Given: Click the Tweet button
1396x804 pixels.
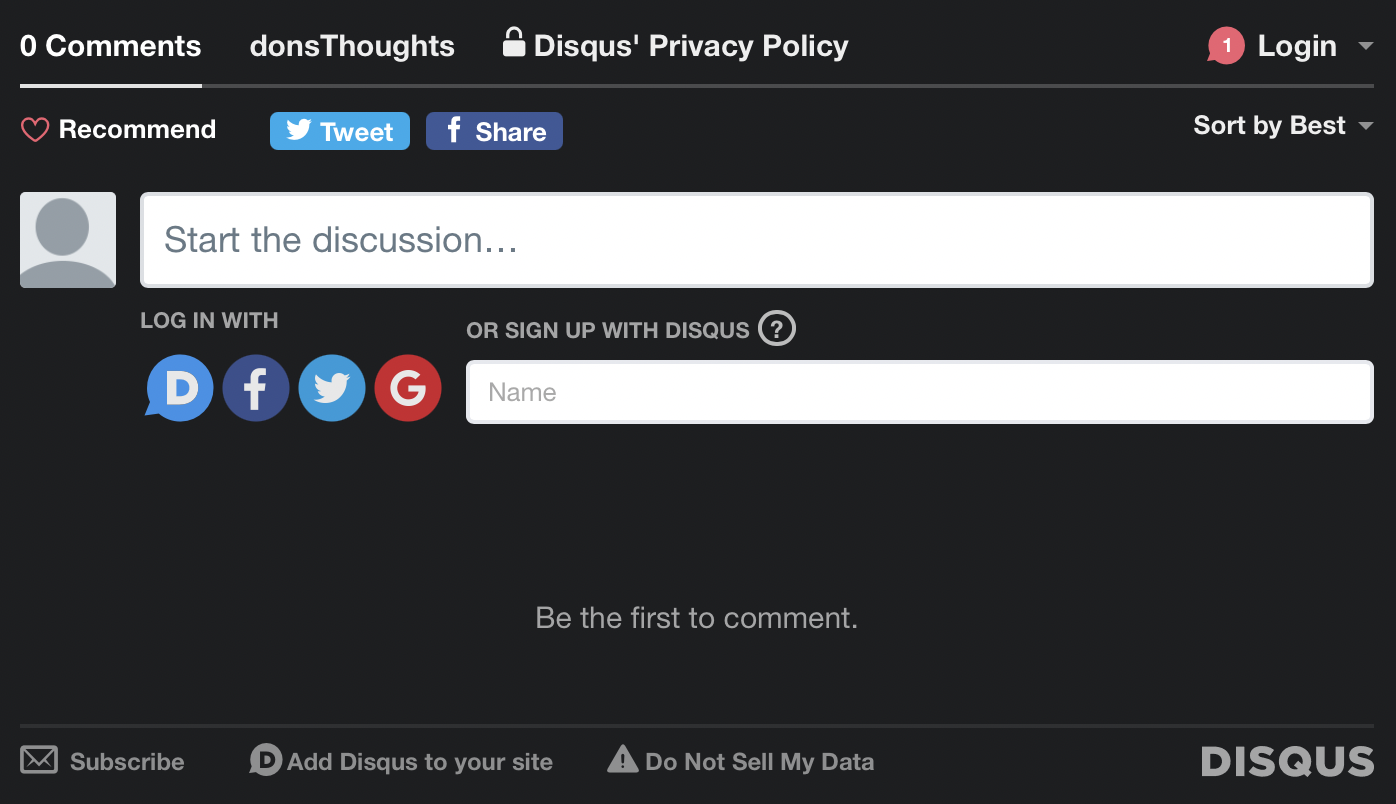Looking at the screenshot, I should tap(340, 131).
